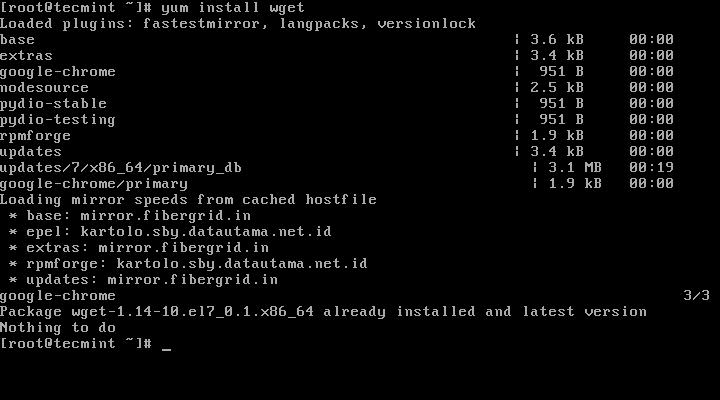Click the 'Package wget-1.14-10.el7_0.1.x86_64' text
The height and width of the screenshot is (400, 720).
click(161, 312)
